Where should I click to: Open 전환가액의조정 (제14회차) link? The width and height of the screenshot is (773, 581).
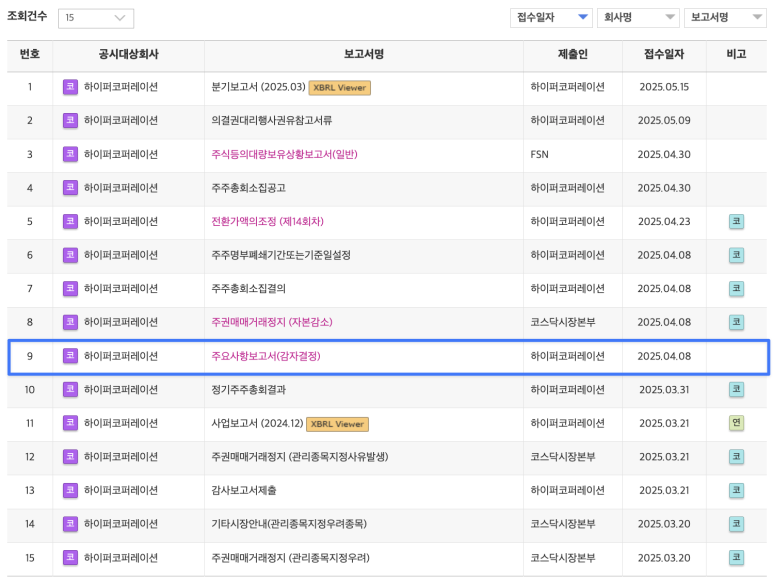[268, 222]
